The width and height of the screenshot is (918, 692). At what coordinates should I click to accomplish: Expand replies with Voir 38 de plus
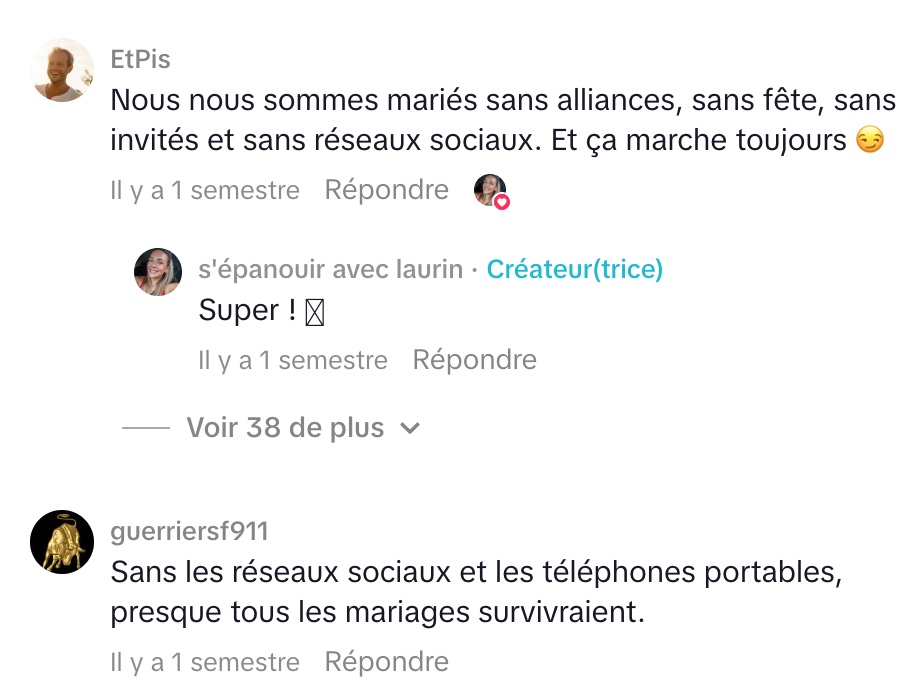coord(285,428)
